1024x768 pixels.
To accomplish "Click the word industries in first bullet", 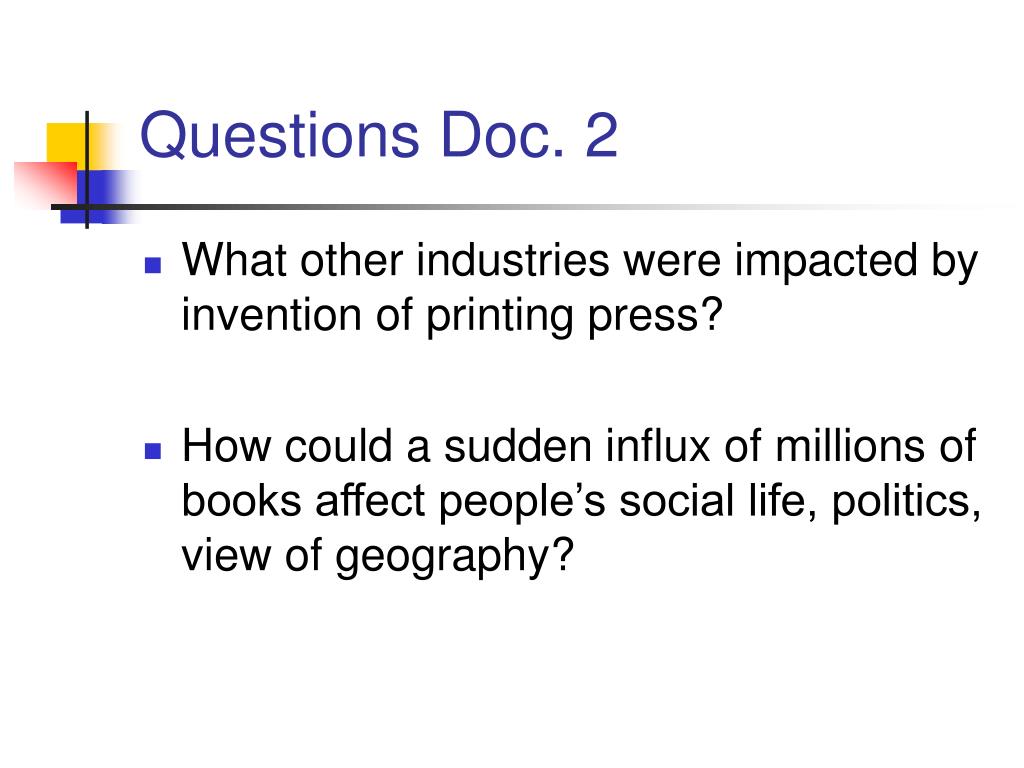I will point(513,260).
